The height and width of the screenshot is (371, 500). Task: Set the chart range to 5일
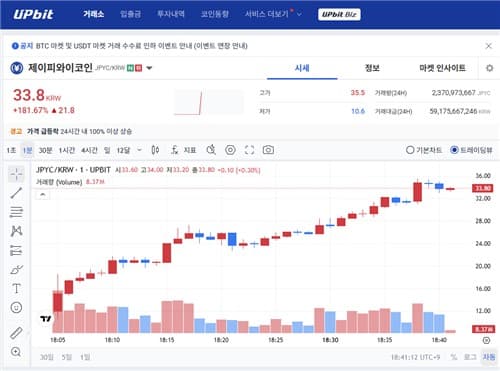pyautogui.click(x=66, y=357)
